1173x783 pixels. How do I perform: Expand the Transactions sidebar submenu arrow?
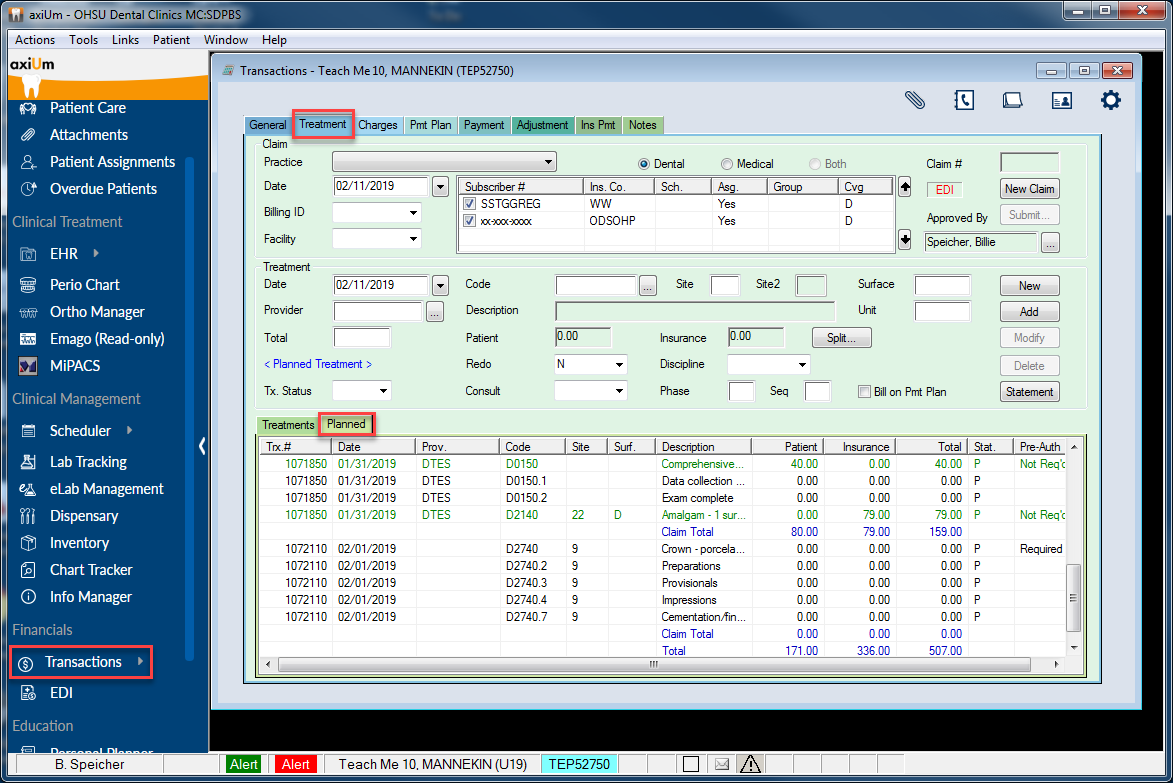point(140,661)
